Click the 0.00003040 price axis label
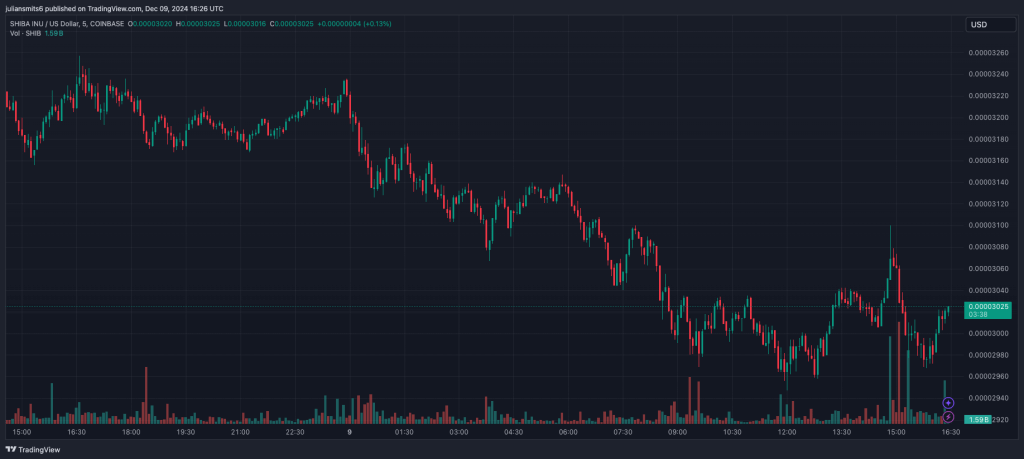The image size is (1024, 459). (x=989, y=290)
